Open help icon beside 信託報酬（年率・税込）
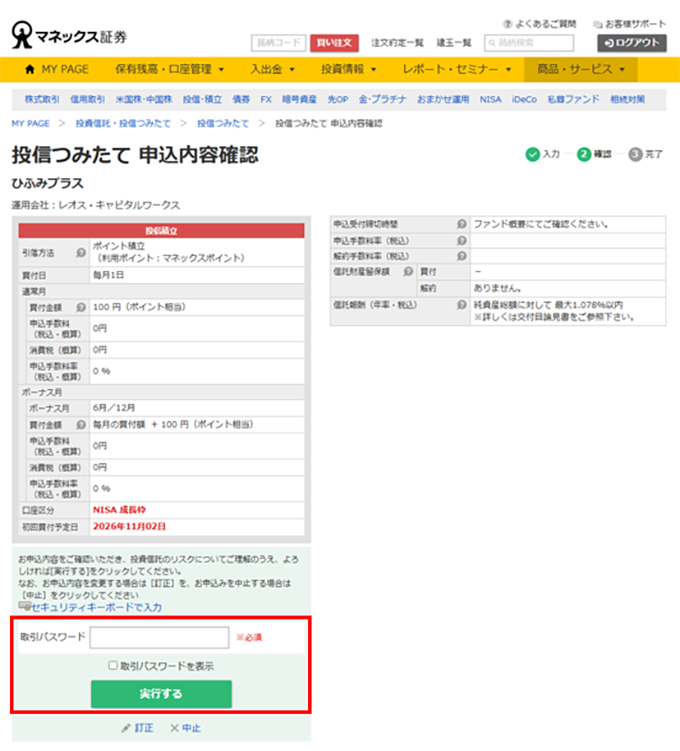The width and height of the screenshot is (680, 751). (462, 305)
